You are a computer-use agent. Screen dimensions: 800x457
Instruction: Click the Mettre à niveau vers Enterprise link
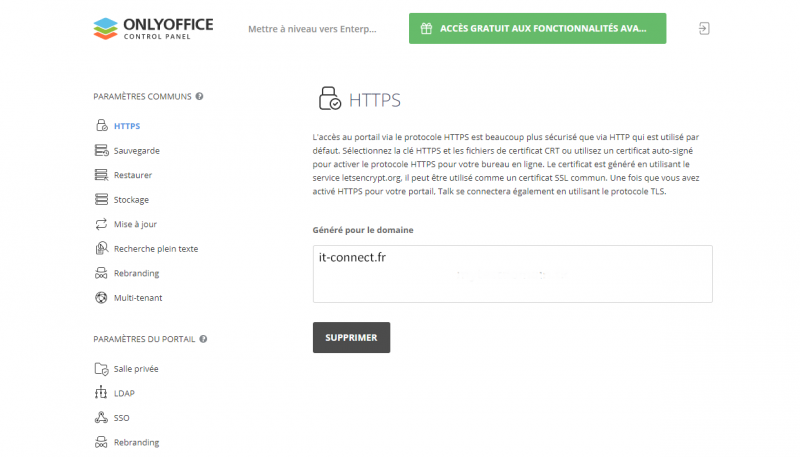(313, 29)
